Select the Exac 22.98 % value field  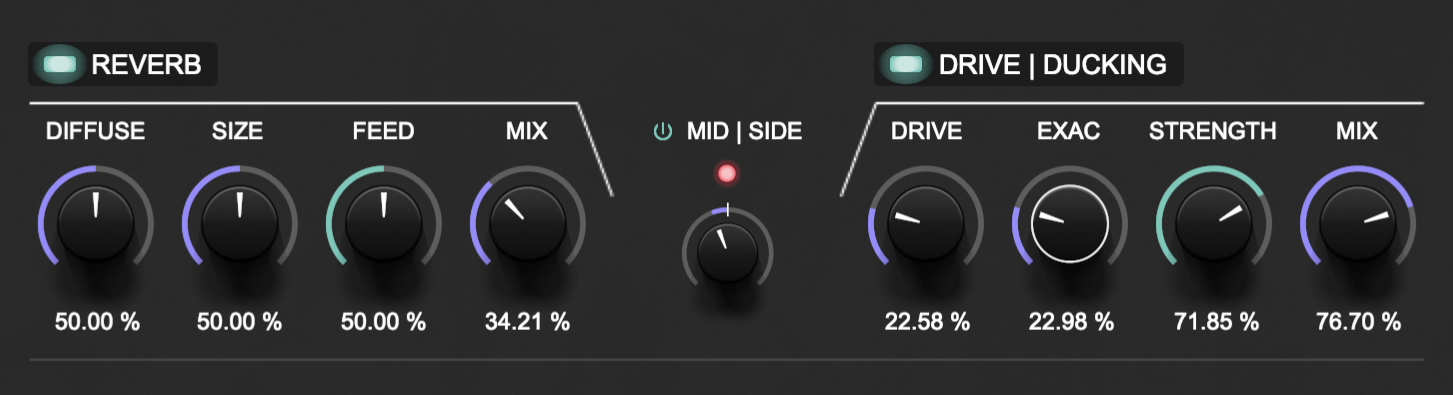click(x=1071, y=322)
